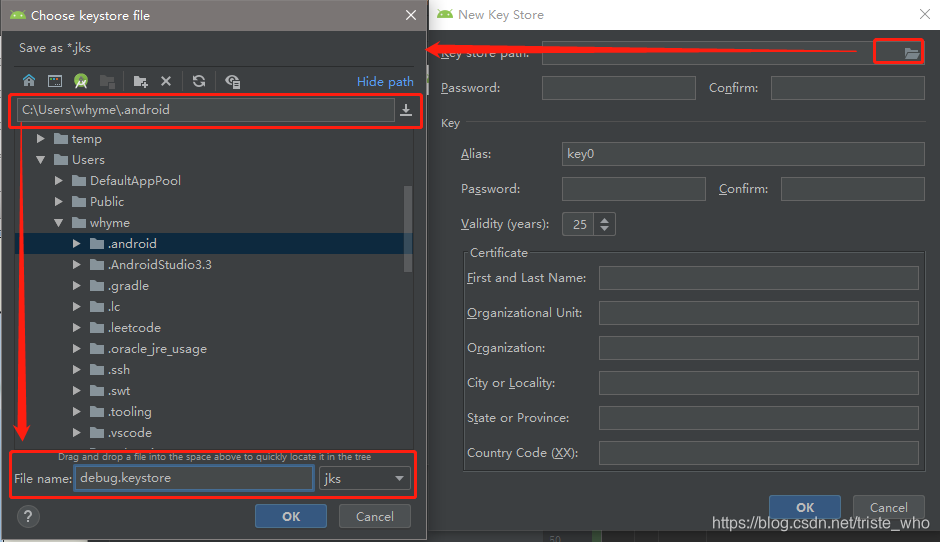Close the Choose keystore file dialog
The width and height of the screenshot is (940, 542).
411,15
